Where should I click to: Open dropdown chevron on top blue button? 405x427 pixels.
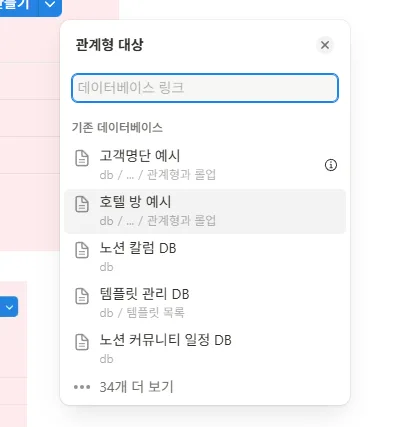50,5
